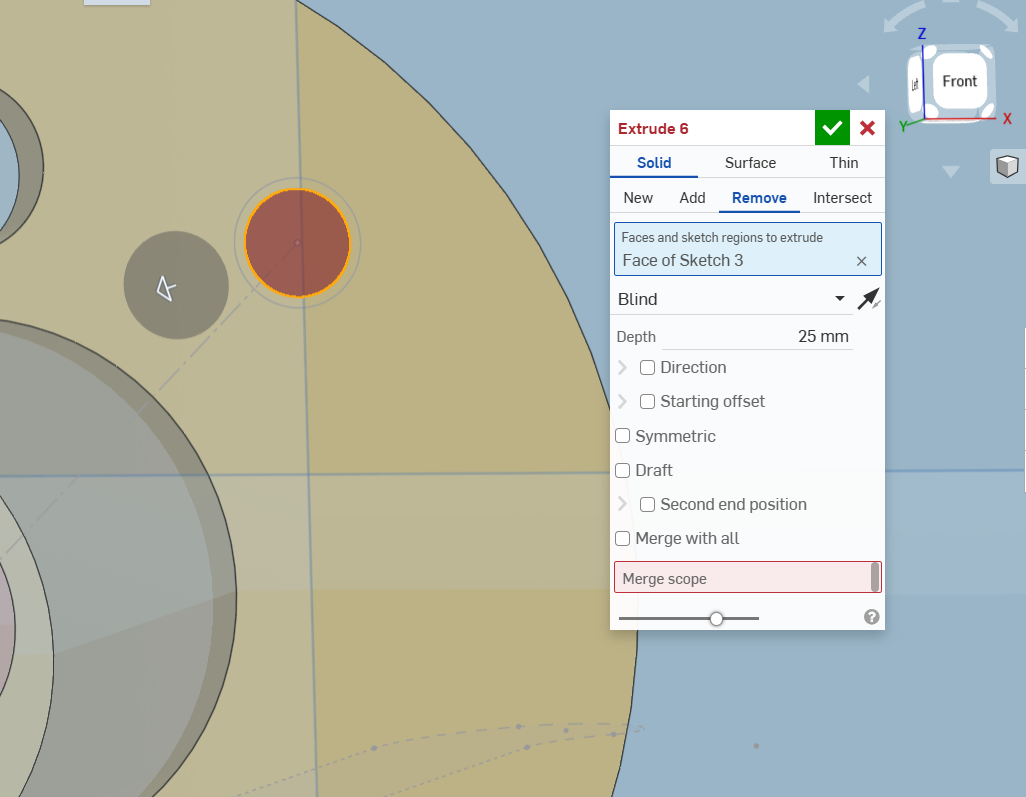1026x797 pixels.
Task: Click Merge scope selection field
Action: coord(747,577)
